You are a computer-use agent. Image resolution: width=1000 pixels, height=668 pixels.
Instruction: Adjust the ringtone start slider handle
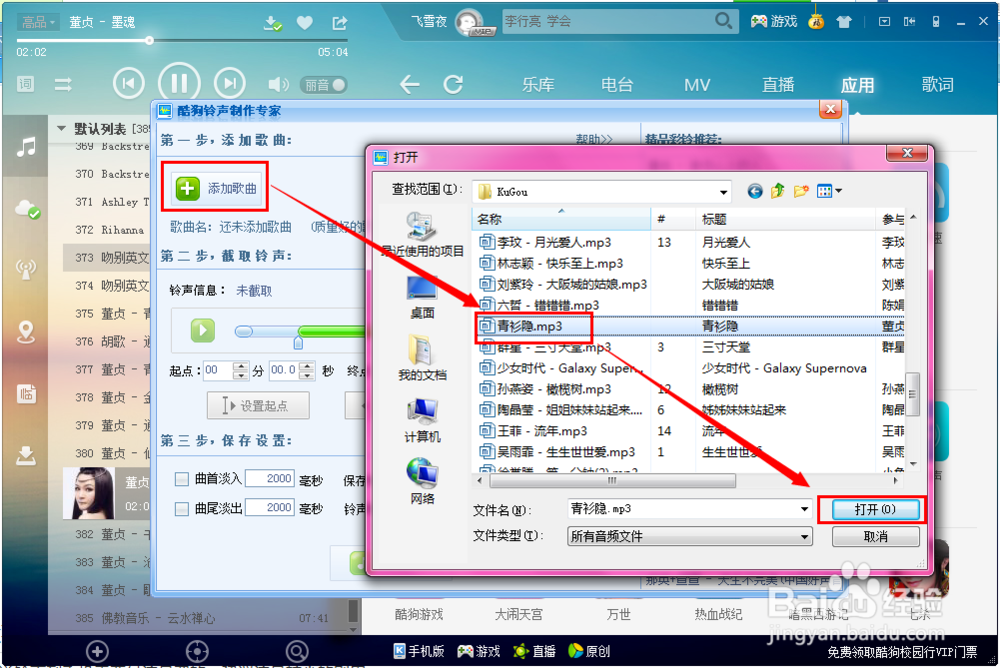pyautogui.click(x=298, y=343)
